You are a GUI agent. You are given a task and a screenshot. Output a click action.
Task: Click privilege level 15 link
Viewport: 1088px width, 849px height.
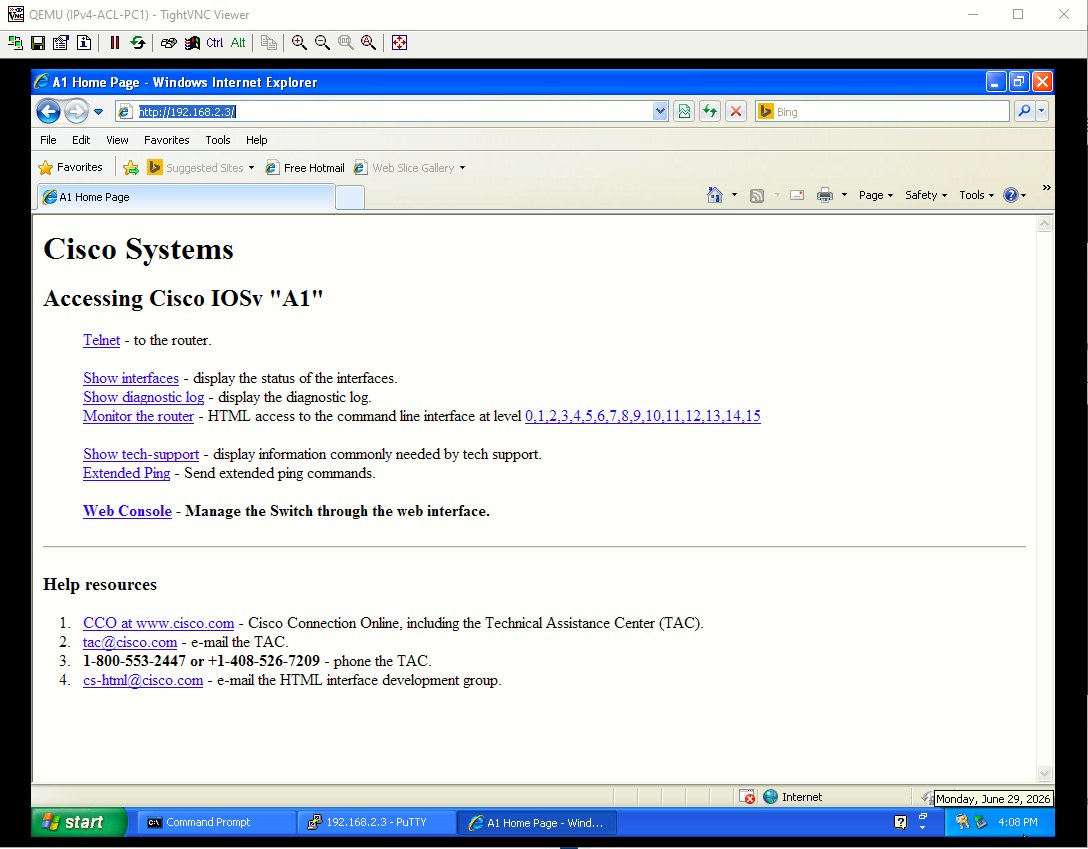tap(753, 416)
